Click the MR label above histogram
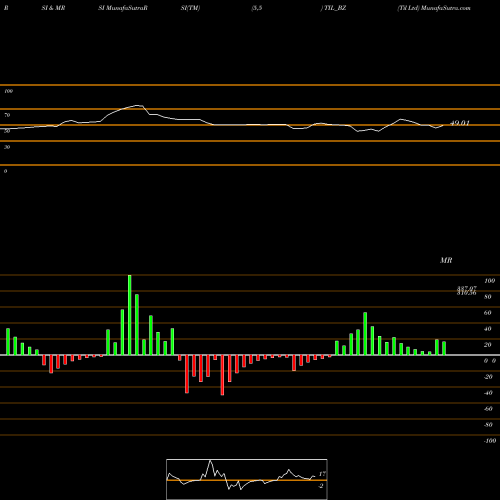Screen dimensions: 500x500 click(446, 260)
